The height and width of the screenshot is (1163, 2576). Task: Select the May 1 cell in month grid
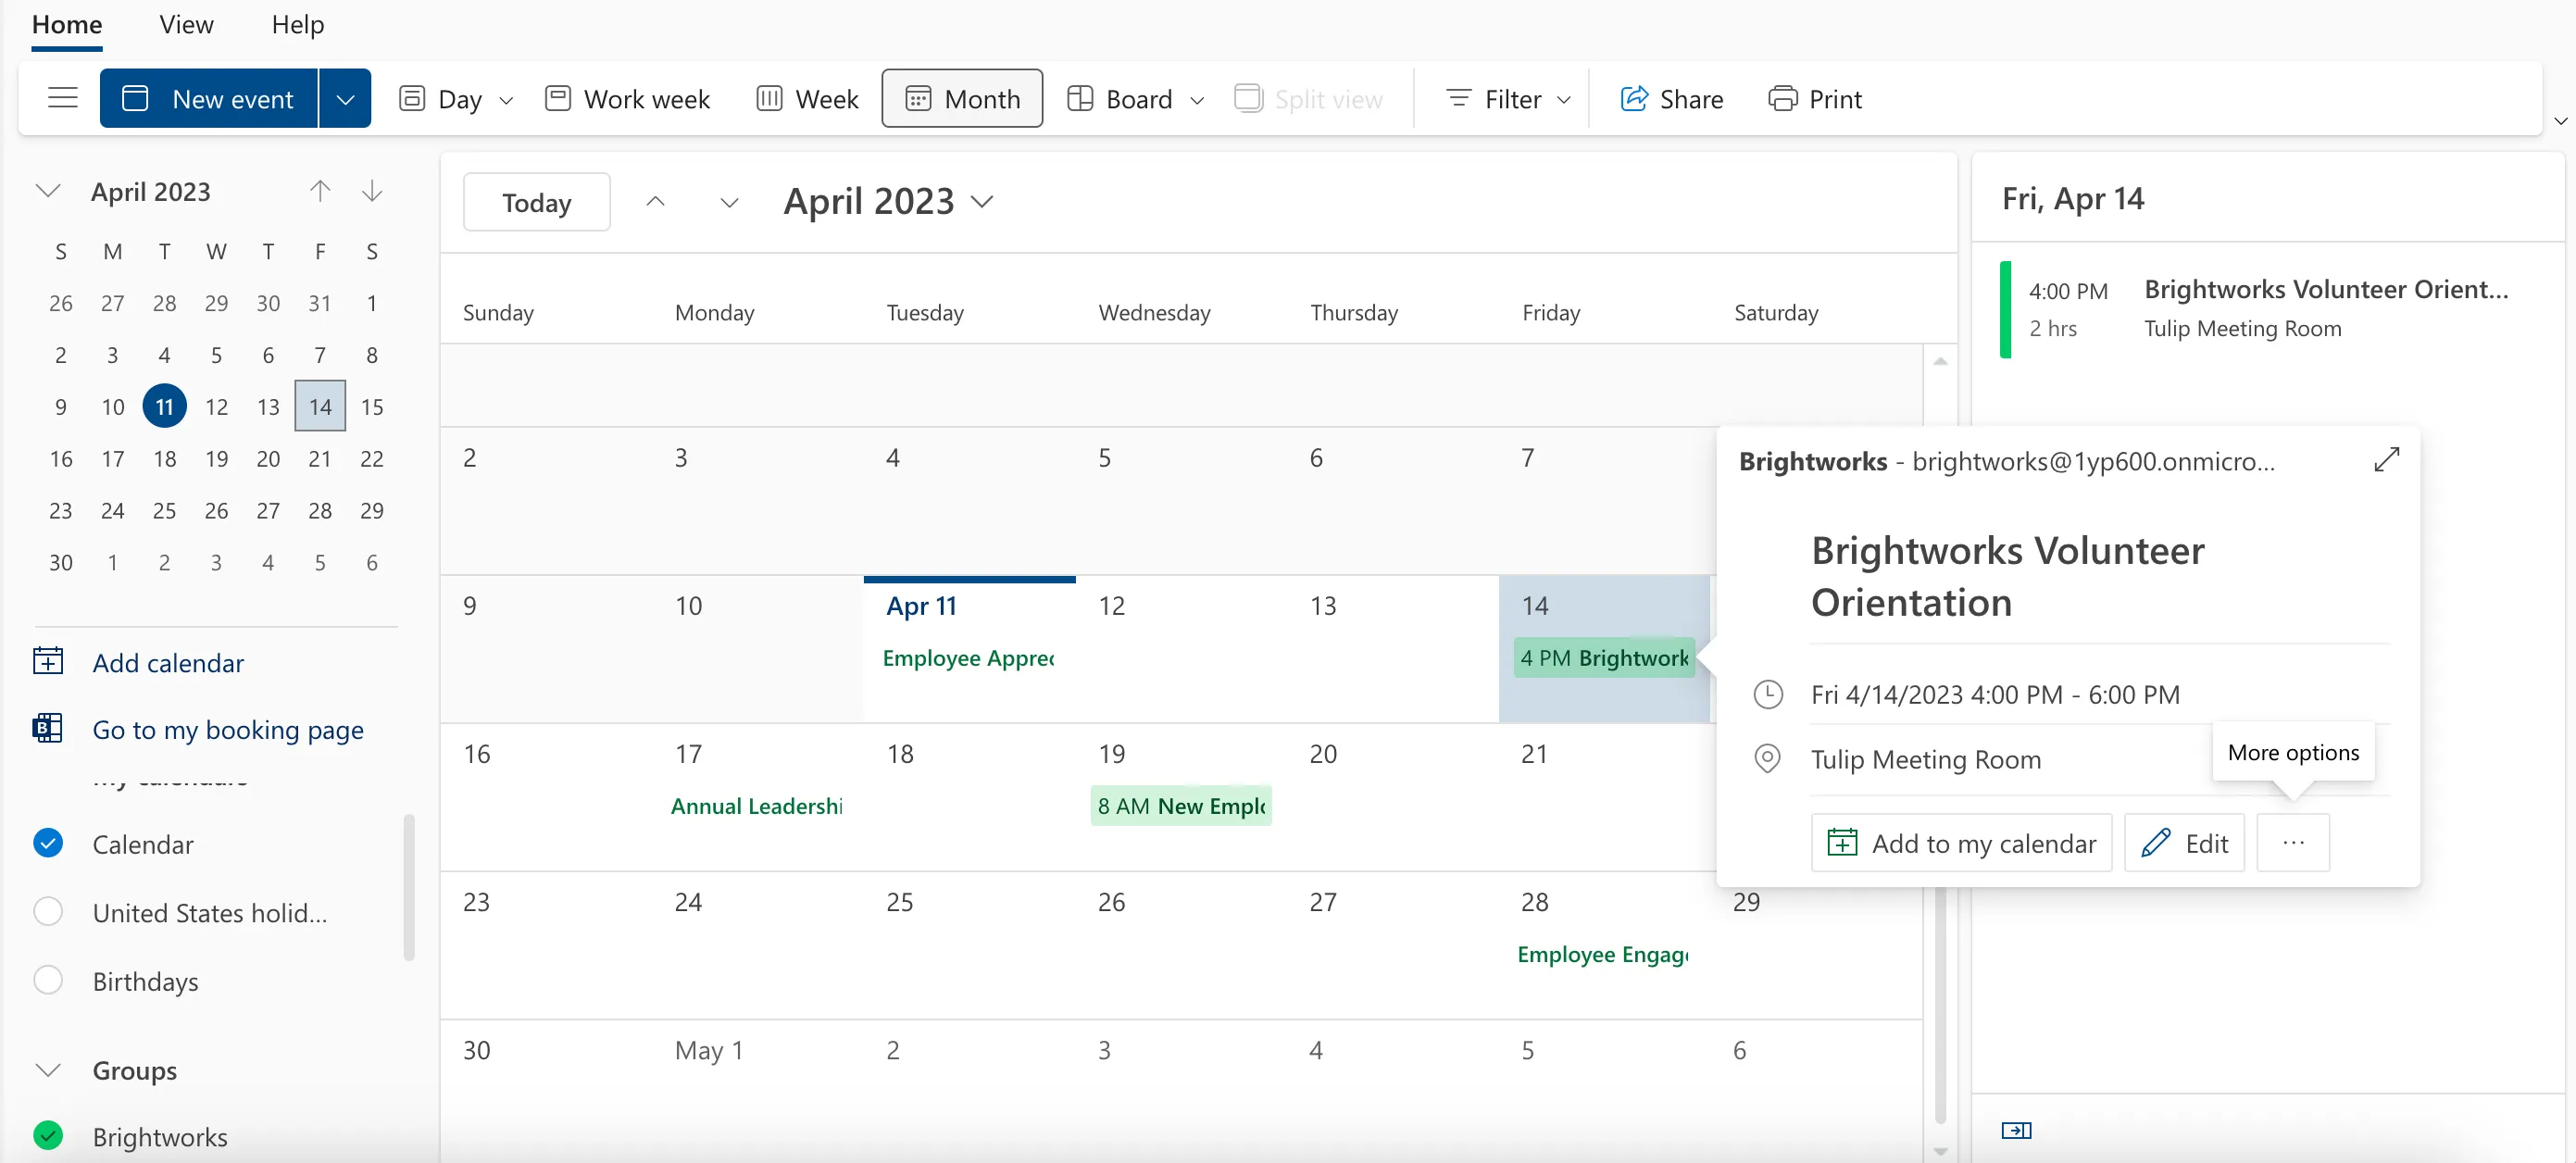(757, 1090)
